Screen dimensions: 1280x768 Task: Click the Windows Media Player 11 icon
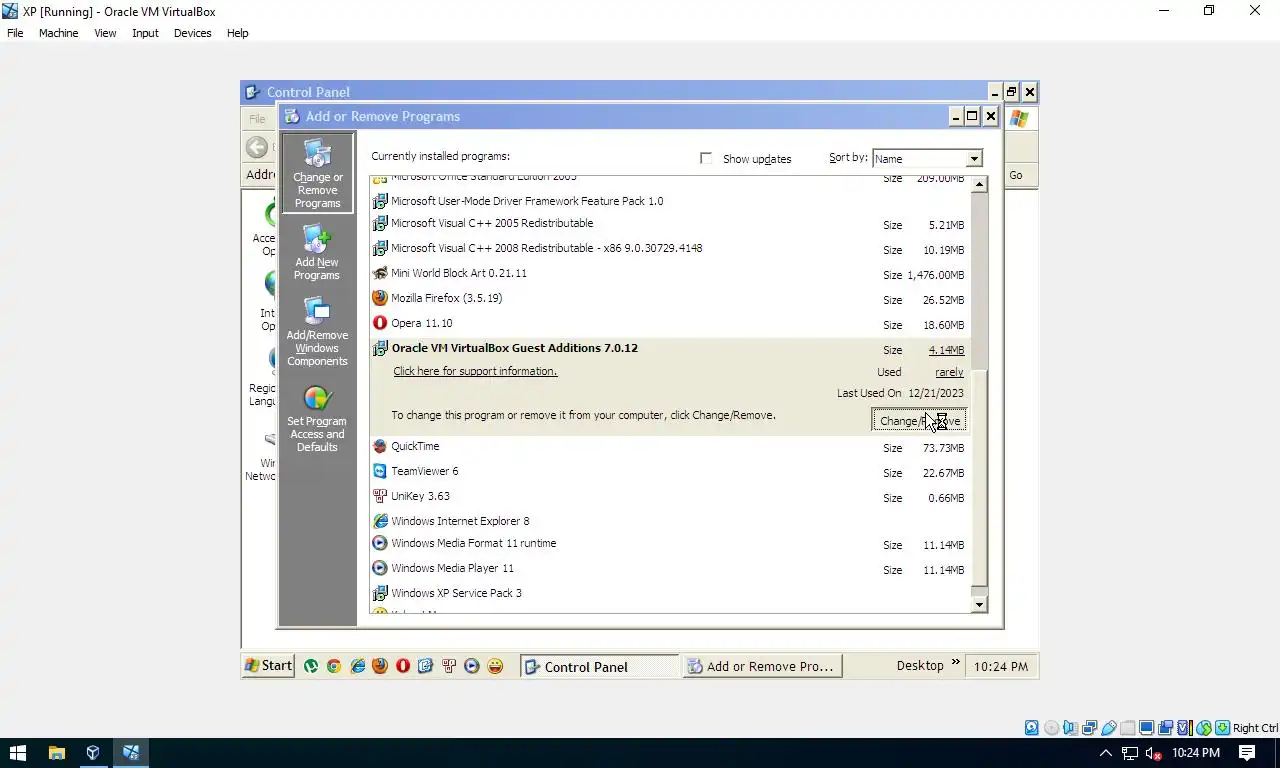point(380,568)
